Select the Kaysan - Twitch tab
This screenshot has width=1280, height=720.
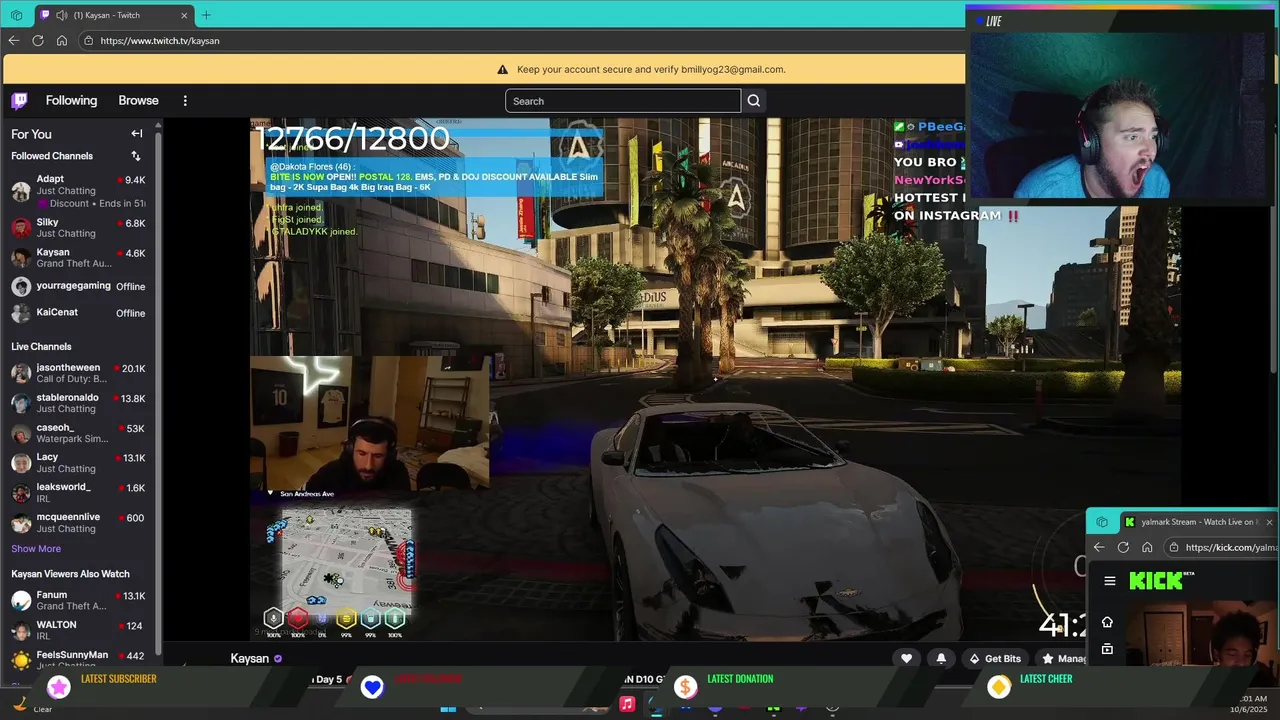click(x=114, y=15)
